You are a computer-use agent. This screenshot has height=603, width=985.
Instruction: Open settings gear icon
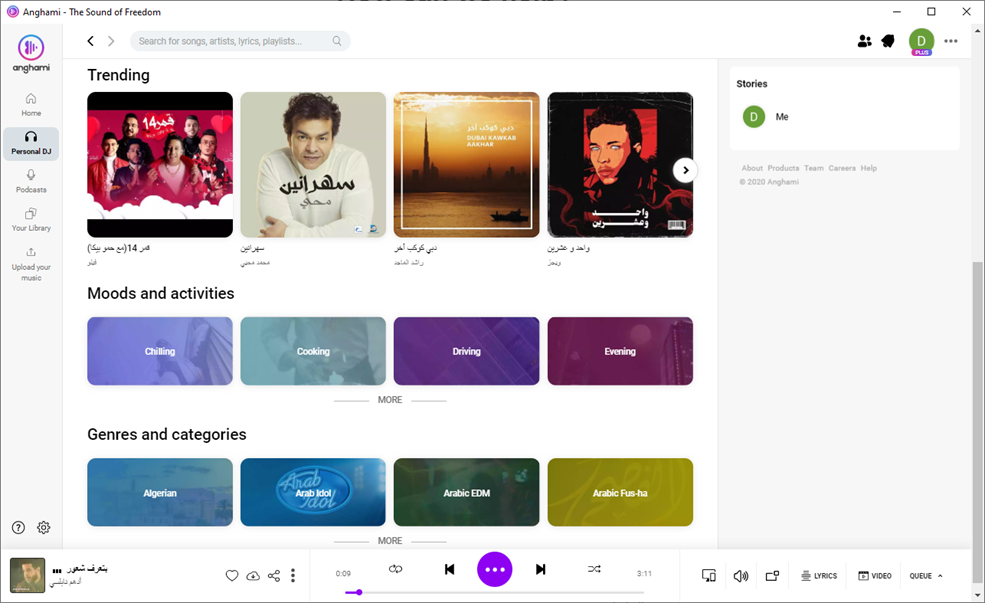point(43,528)
